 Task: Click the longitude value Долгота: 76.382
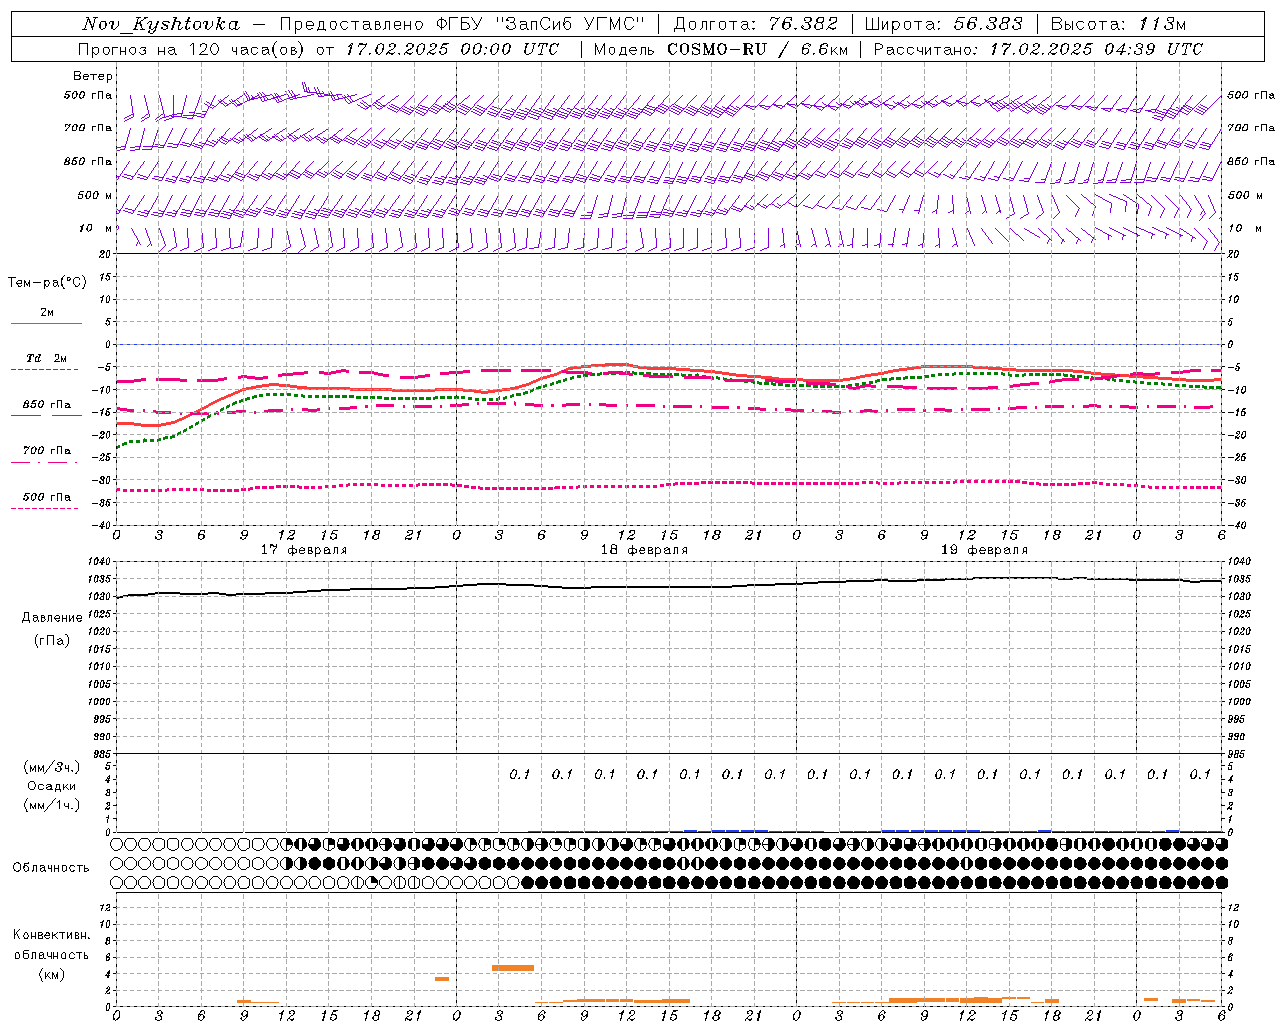(x=756, y=24)
